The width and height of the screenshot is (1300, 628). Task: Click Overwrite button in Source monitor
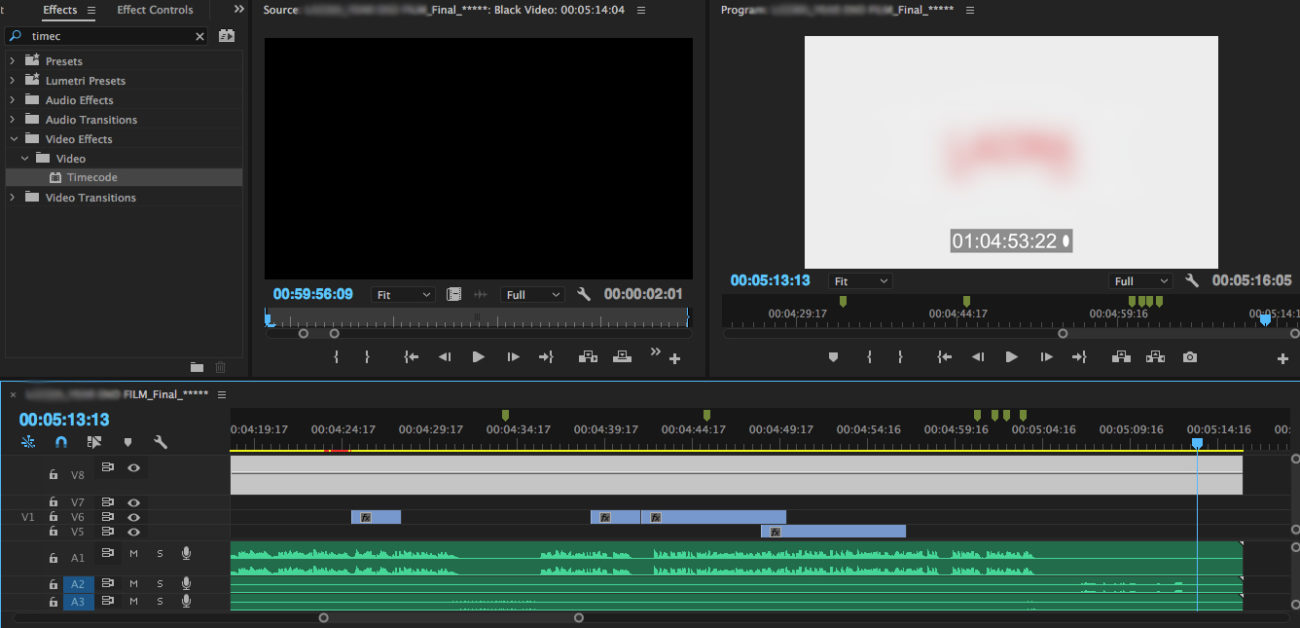(x=622, y=357)
